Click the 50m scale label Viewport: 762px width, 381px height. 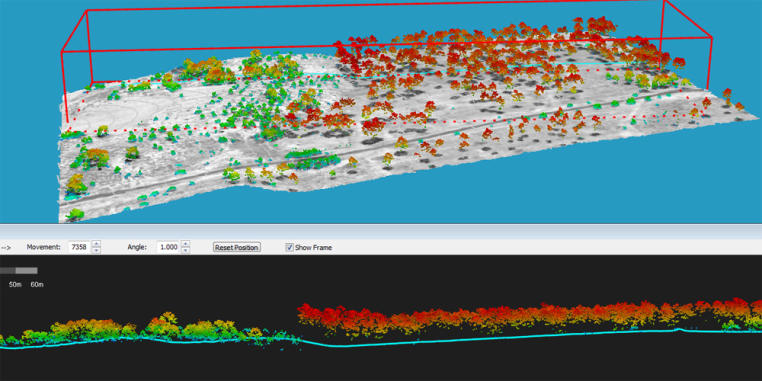(x=15, y=284)
